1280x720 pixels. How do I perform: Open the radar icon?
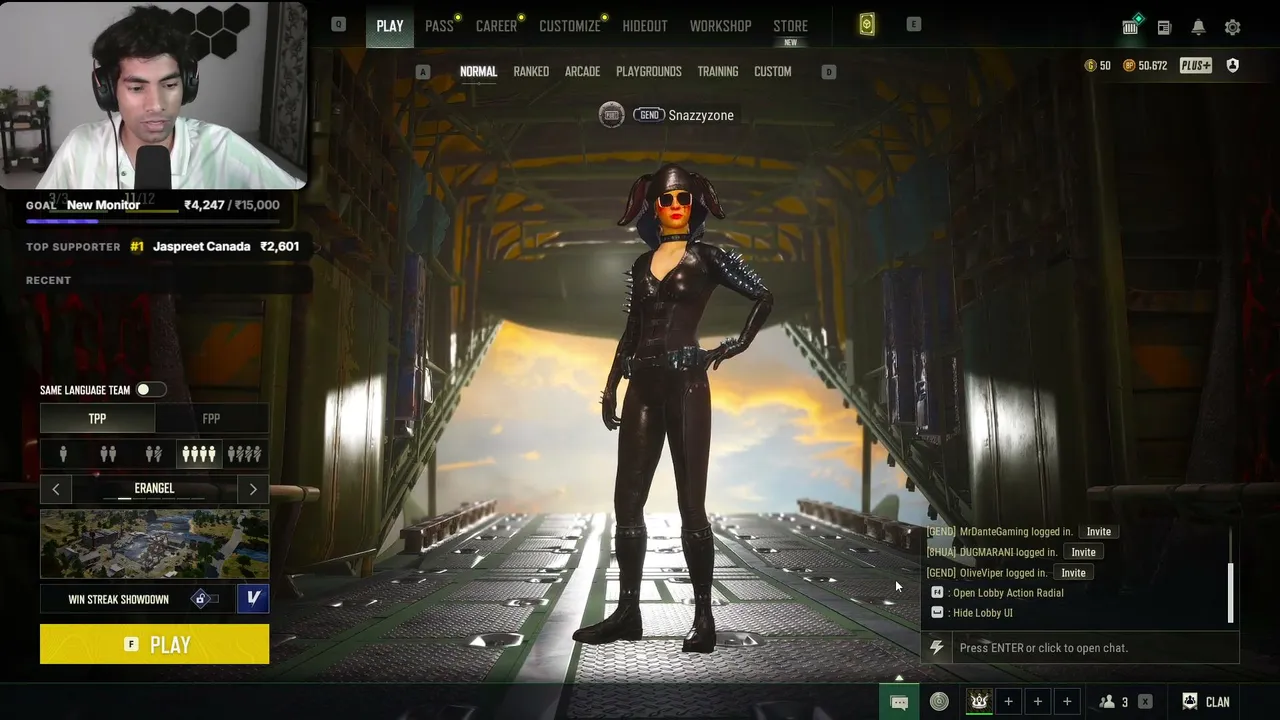[939, 702]
